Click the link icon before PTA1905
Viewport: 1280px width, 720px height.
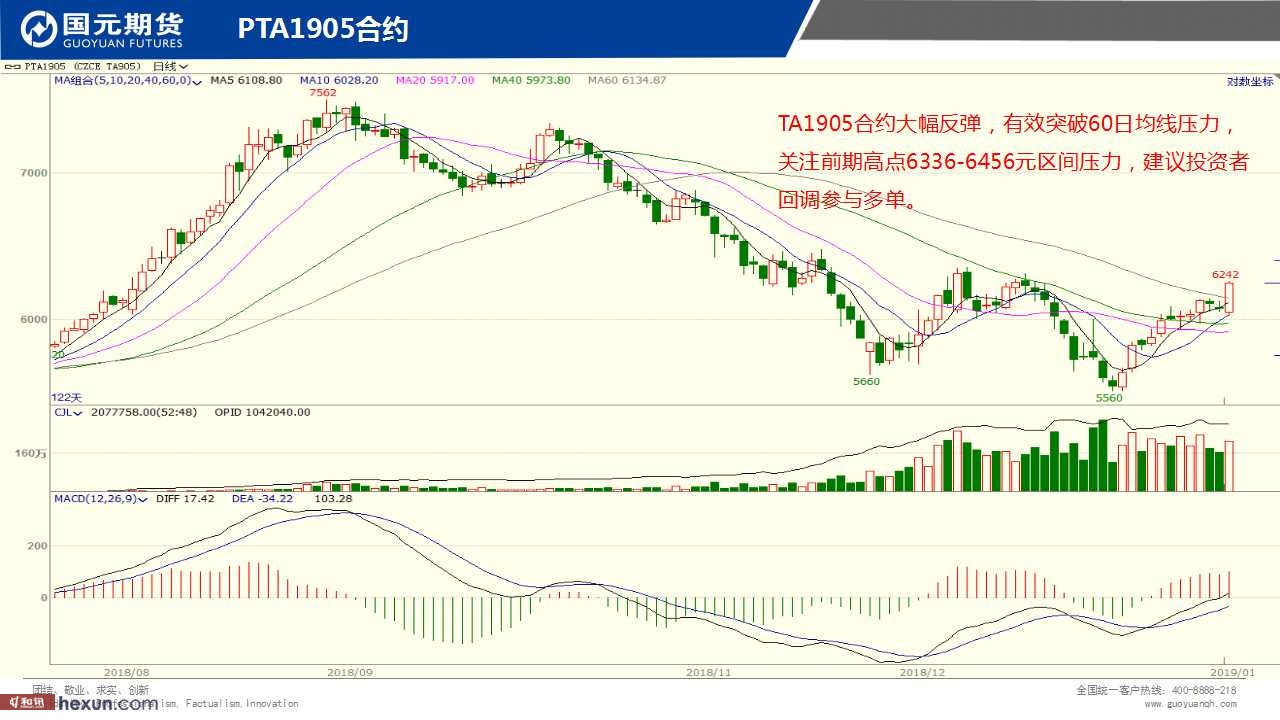click(x=12, y=67)
